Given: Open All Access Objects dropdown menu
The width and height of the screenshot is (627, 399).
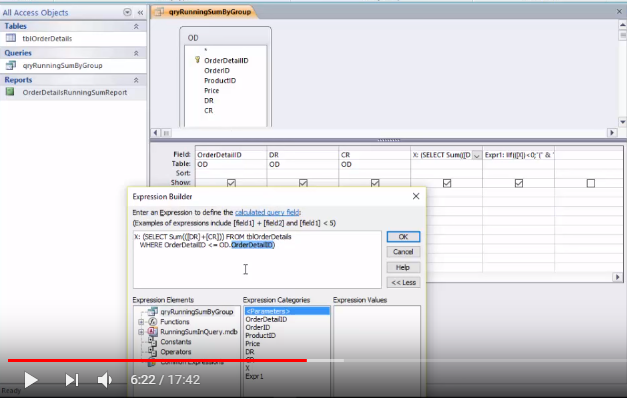Looking at the screenshot, I should [127, 12].
